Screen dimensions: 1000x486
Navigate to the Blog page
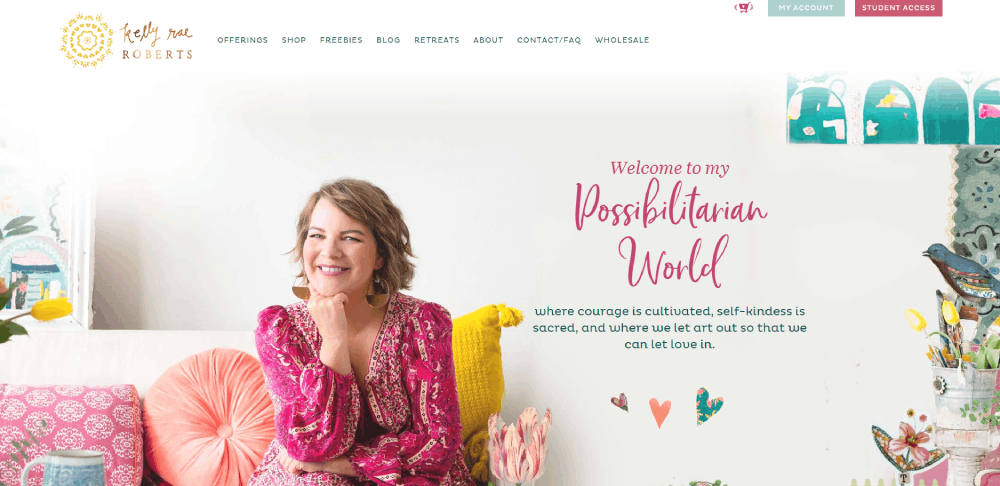pos(388,40)
